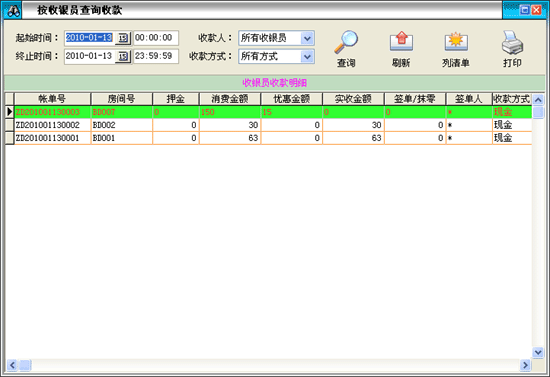Select bill ZD201001130003 cell
The width and height of the screenshot is (550, 377).
52,112
